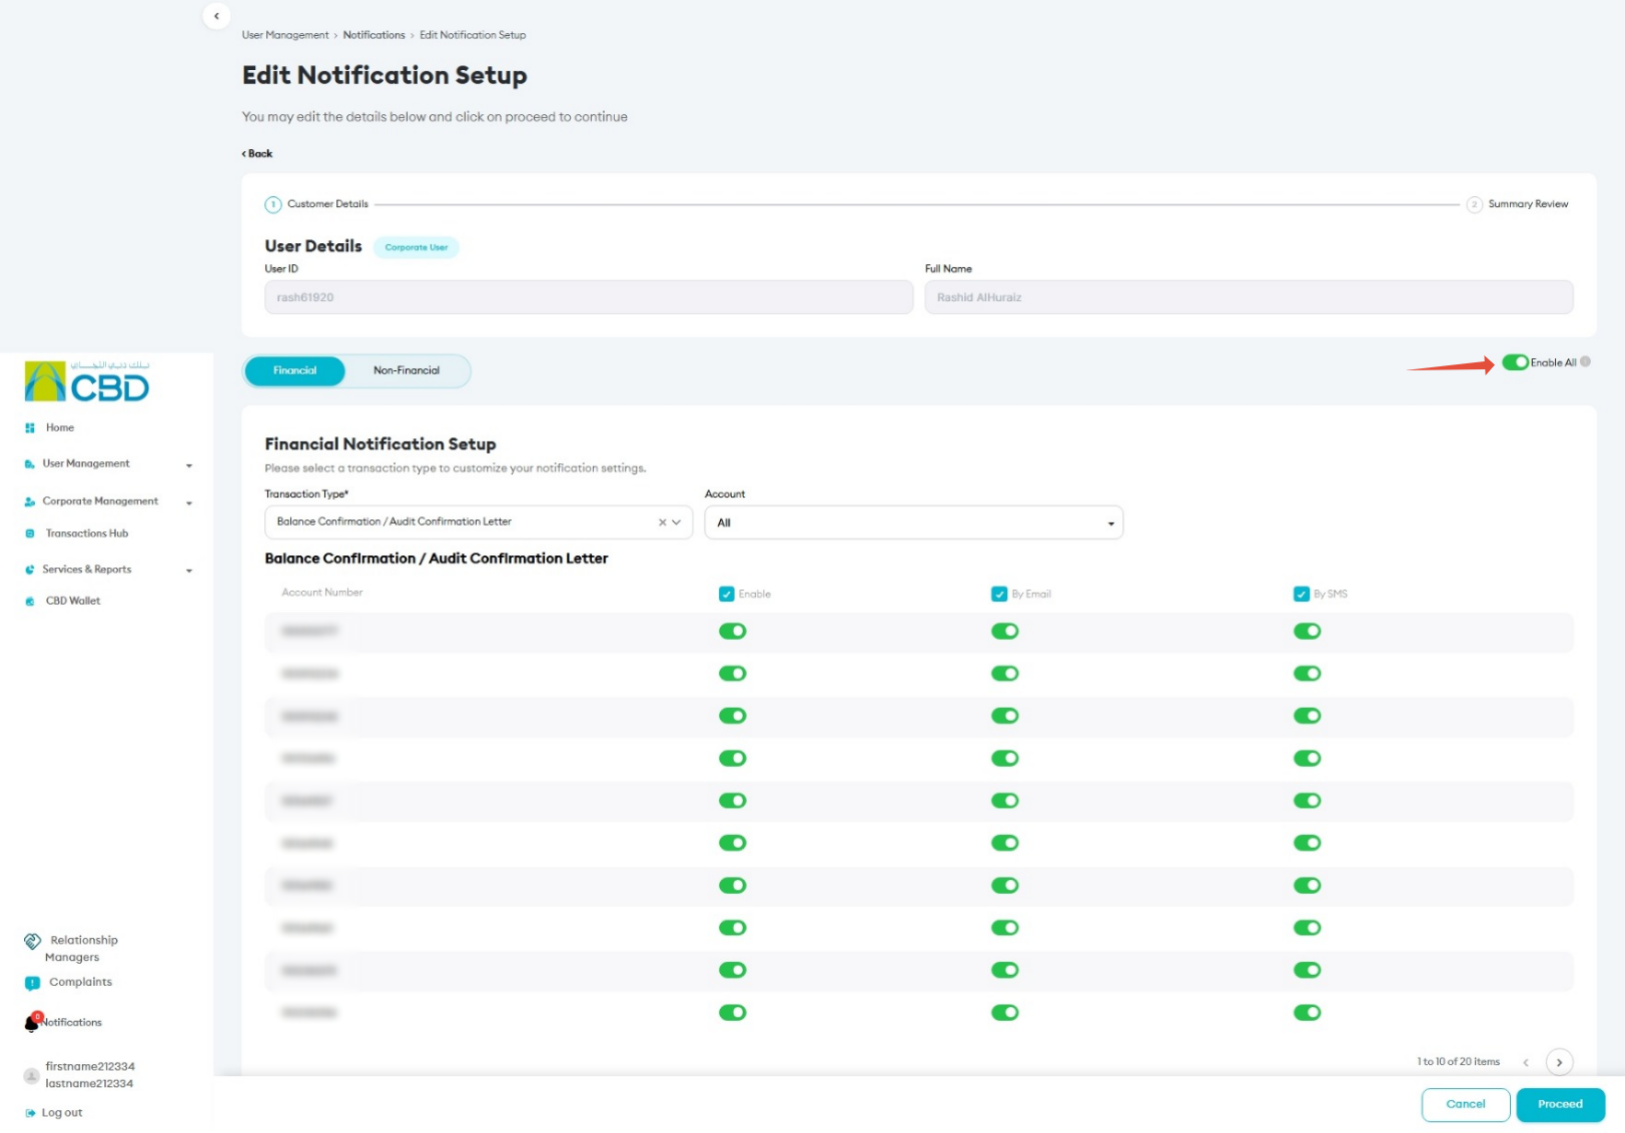This screenshot has width=1625, height=1133.
Task: Toggle Enable switch in the first account row
Action: tap(733, 631)
